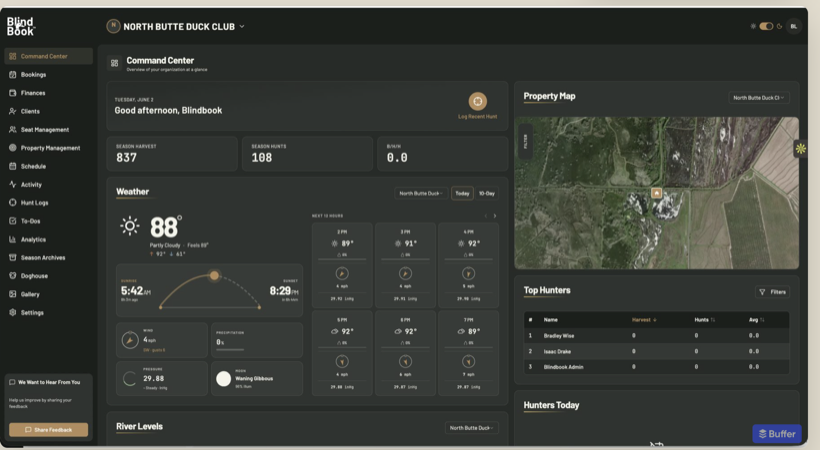Image resolution: width=820 pixels, height=450 pixels.
Task: Click the Share Feedback button
Action: coord(48,430)
